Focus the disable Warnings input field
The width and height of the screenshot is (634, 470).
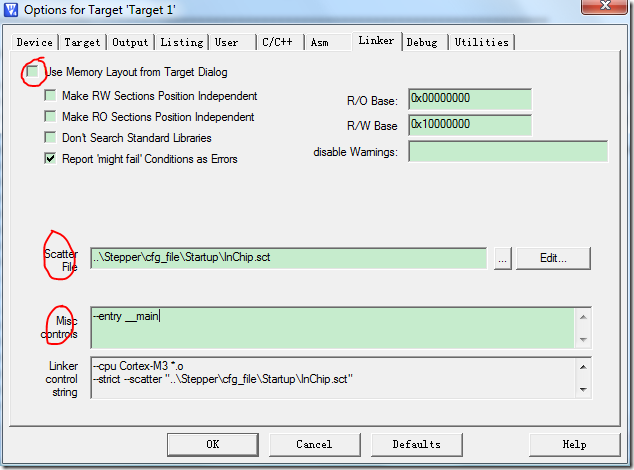508,151
